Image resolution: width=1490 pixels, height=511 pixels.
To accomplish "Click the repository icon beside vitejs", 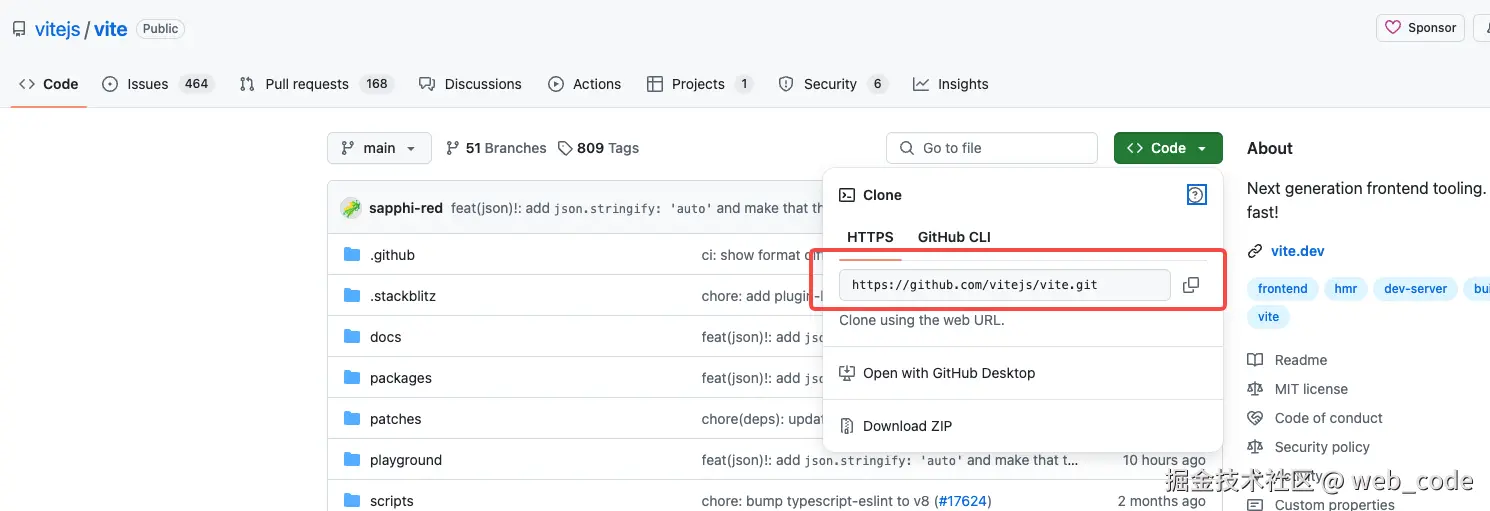I will [19, 29].
